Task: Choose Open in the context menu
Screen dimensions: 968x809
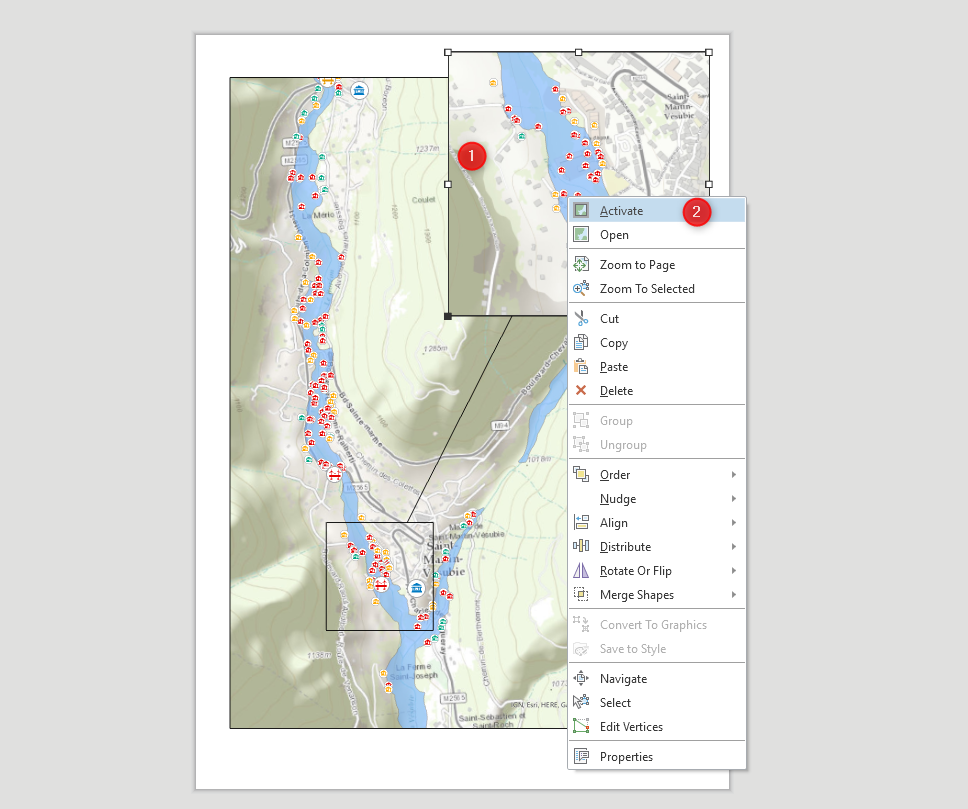Action: click(657, 235)
